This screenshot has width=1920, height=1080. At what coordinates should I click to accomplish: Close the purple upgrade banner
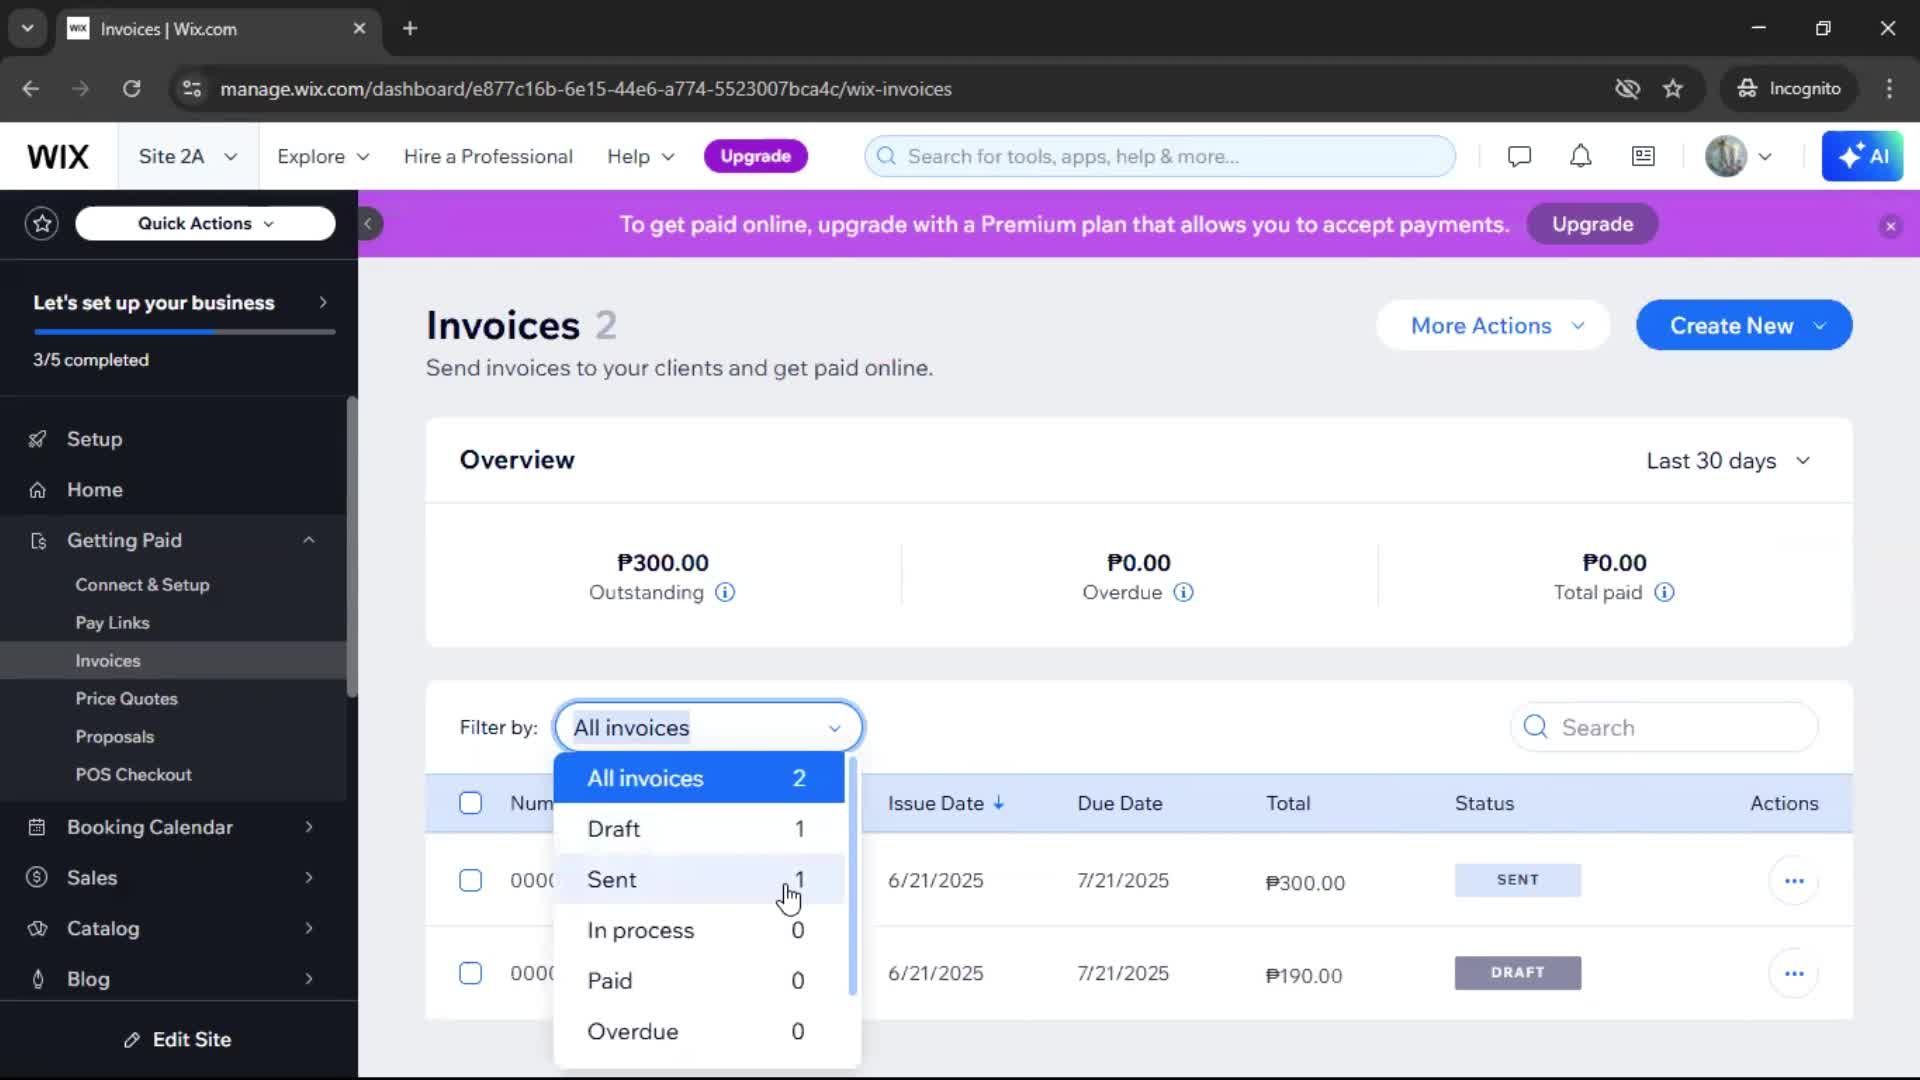1890,226
